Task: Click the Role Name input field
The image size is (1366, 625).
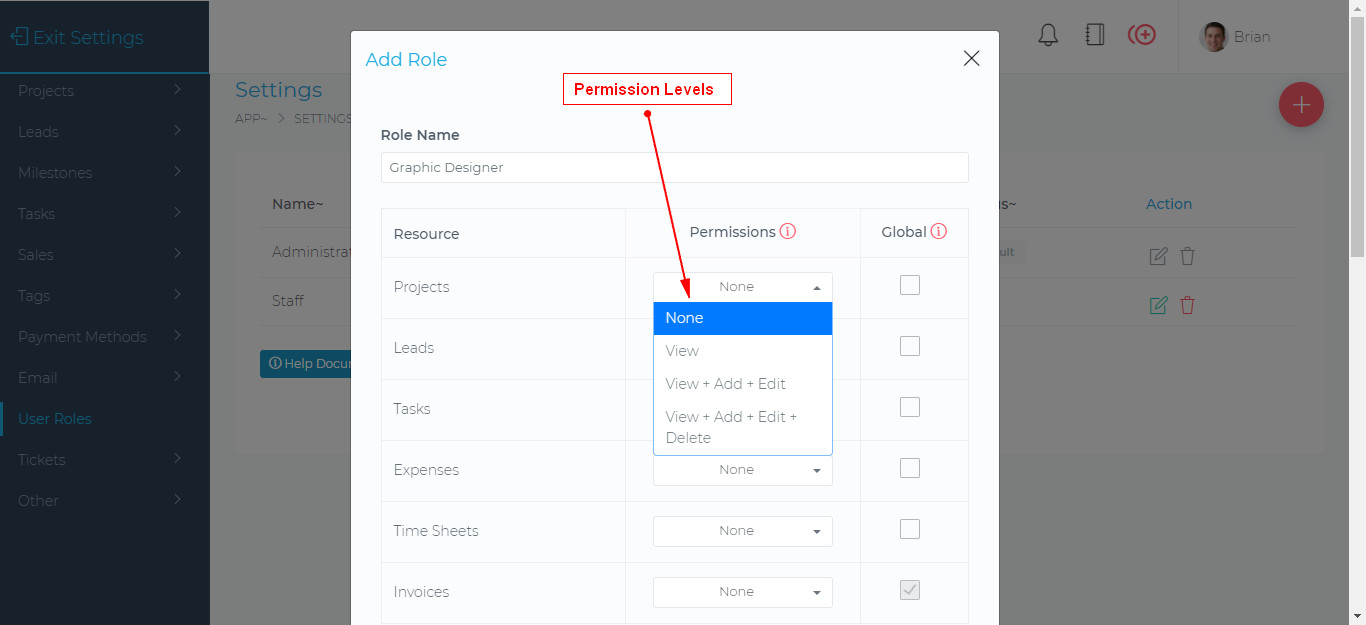Action: pos(674,167)
